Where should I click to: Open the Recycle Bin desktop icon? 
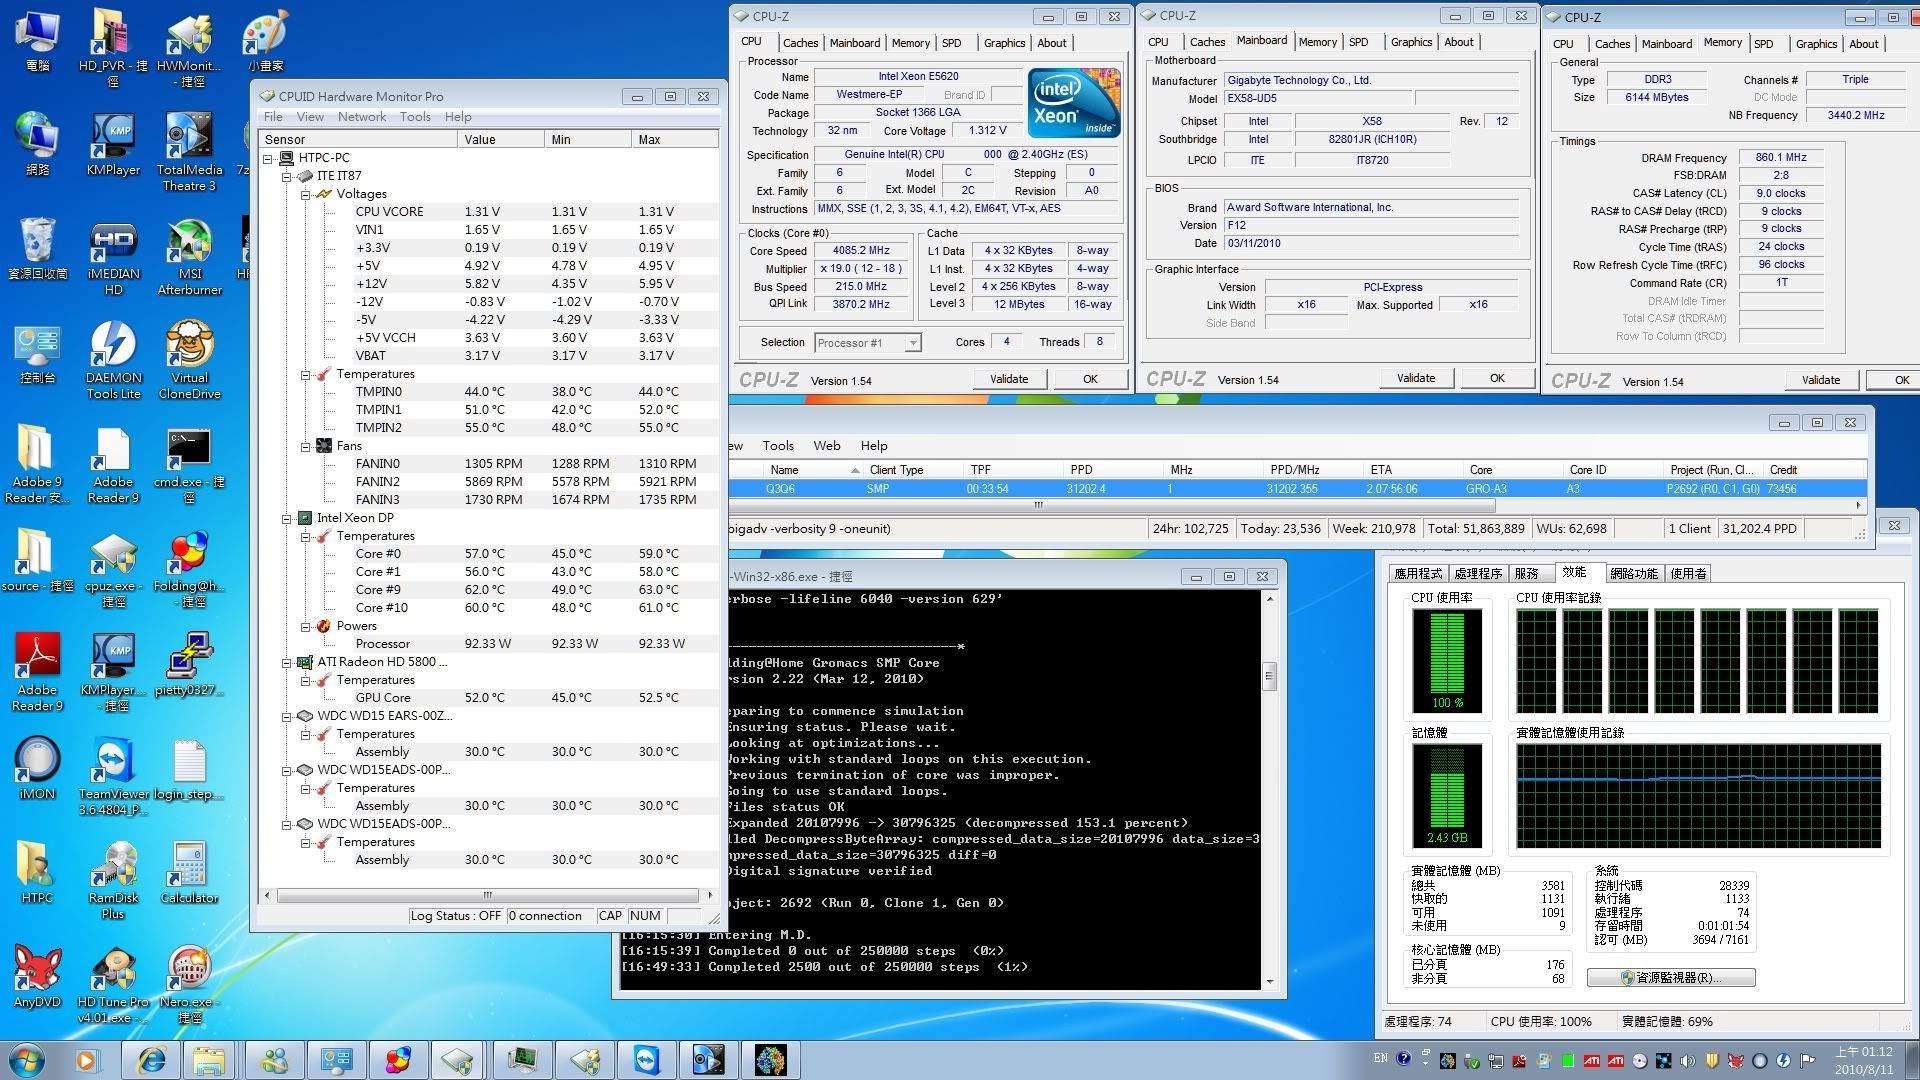37,248
